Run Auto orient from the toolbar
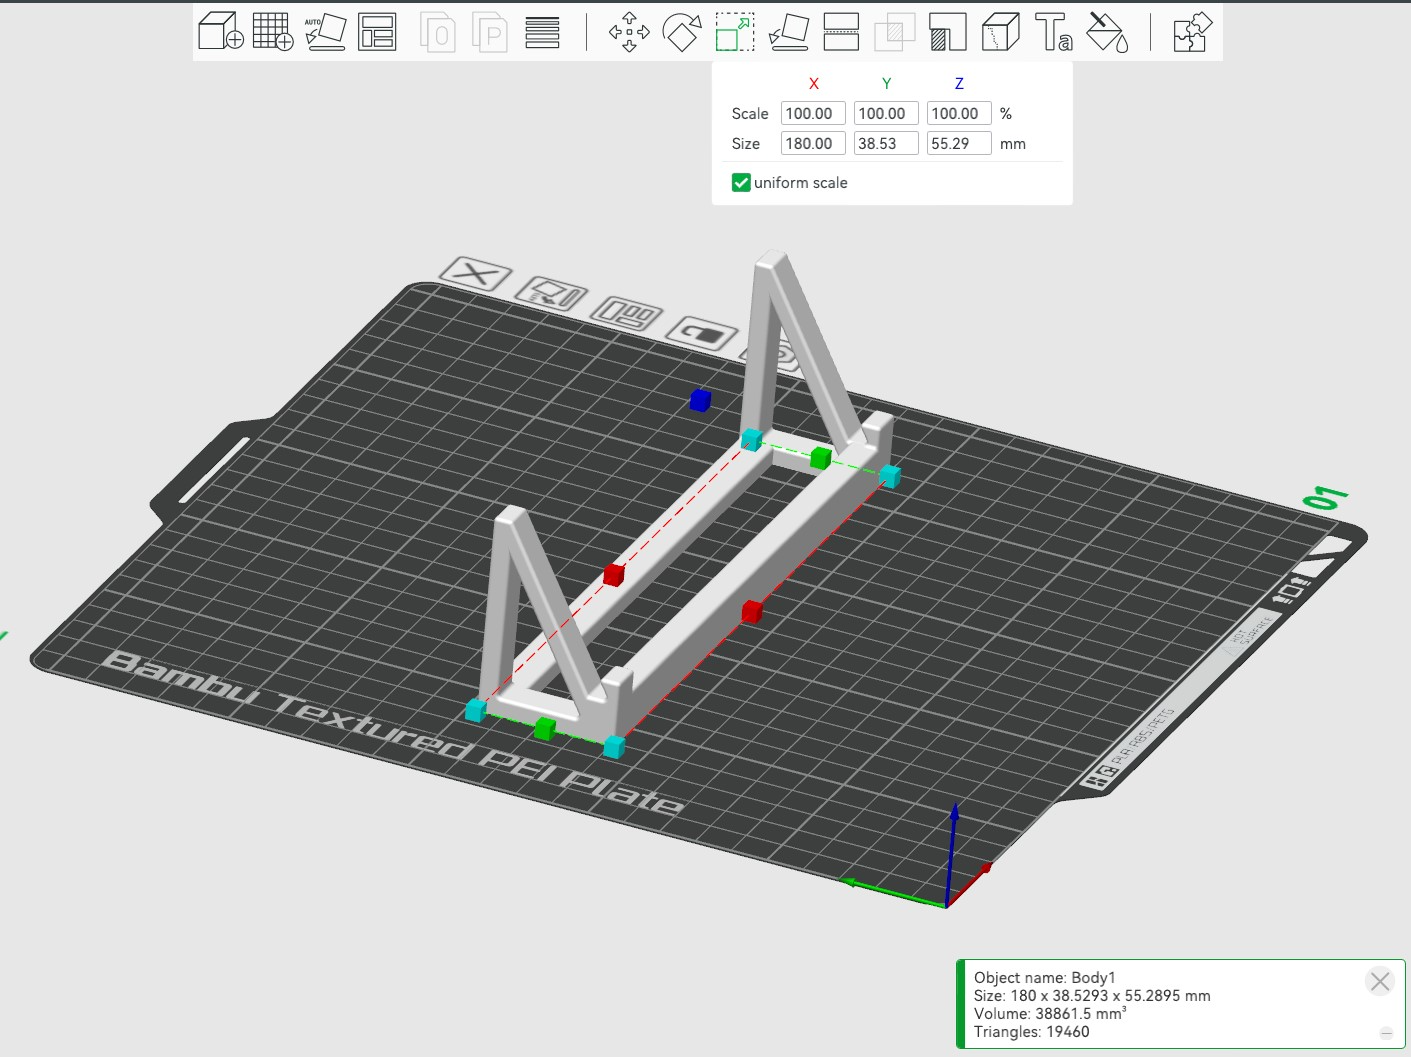The width and height of the screenshot is (1411, 1057). point(325,31)
